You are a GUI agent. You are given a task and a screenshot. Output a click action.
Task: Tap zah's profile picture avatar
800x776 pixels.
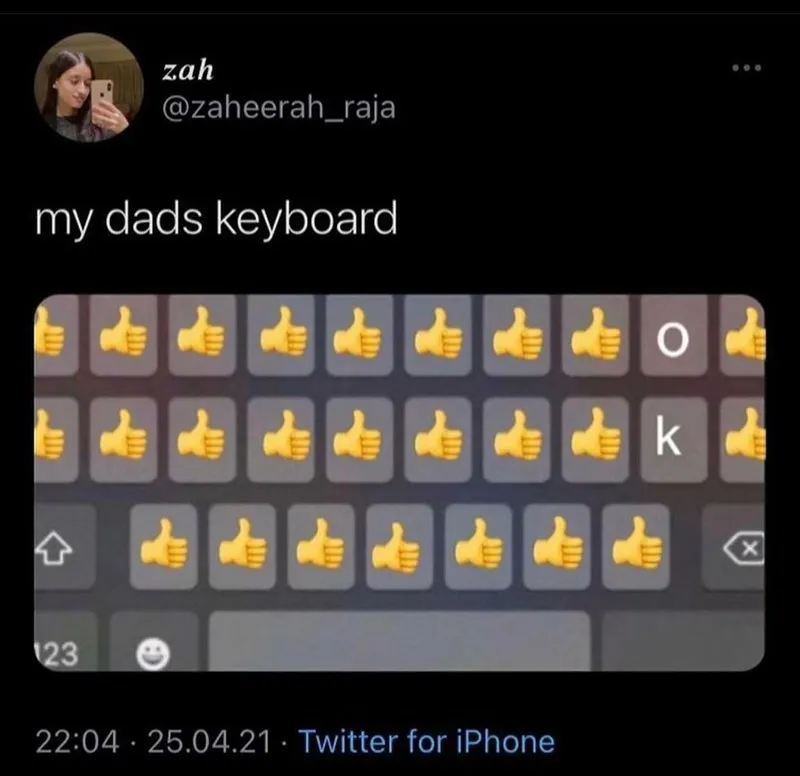coord(89,87)
